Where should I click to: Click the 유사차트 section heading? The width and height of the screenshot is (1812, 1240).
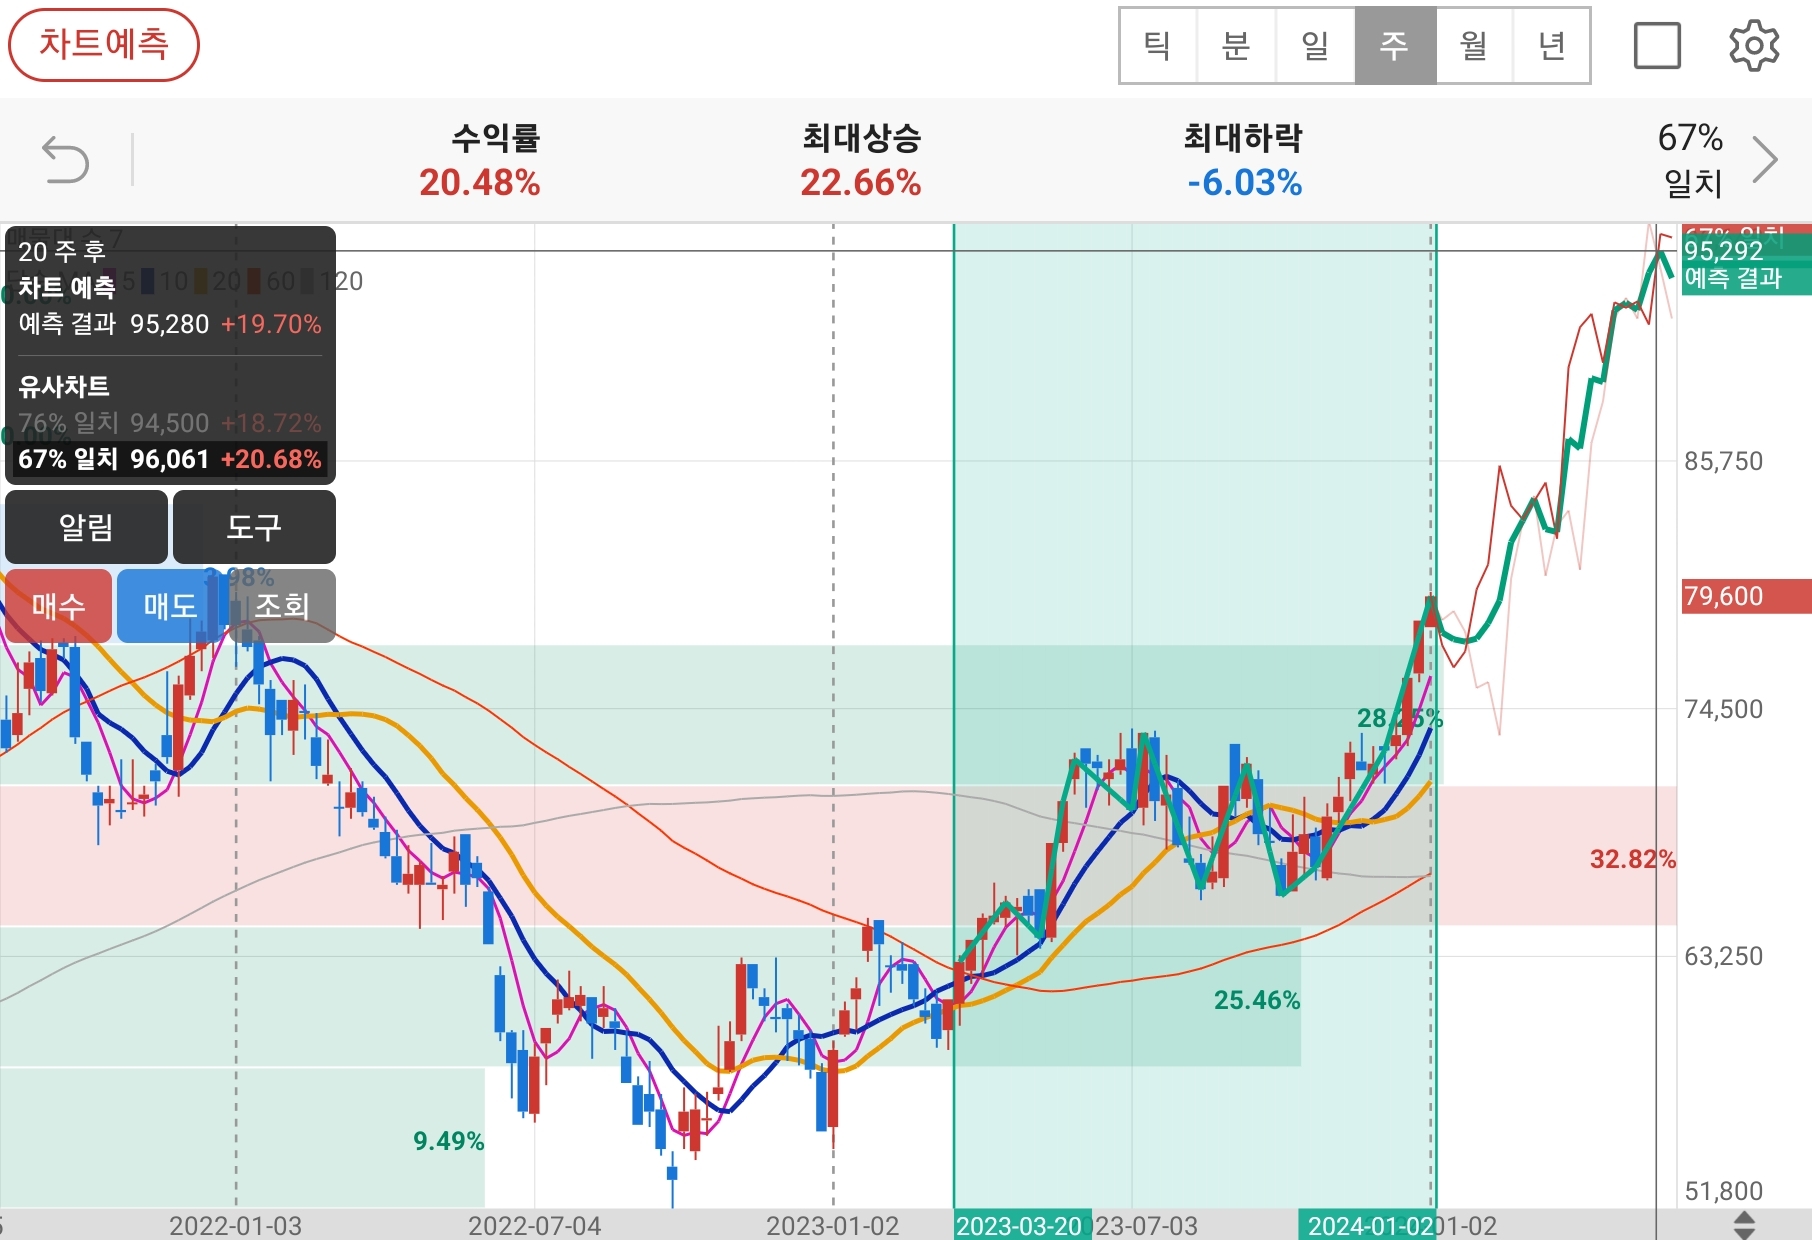coord(64,386)
